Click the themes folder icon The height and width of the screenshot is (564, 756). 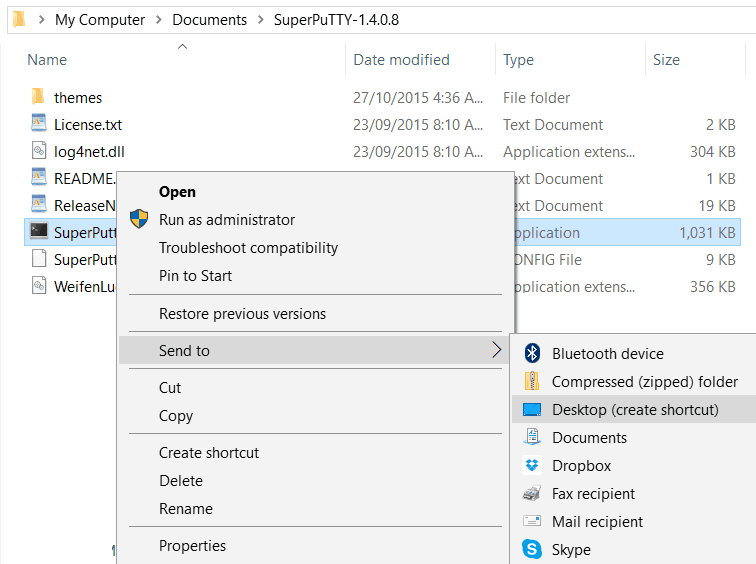click(x=38, y=97)
